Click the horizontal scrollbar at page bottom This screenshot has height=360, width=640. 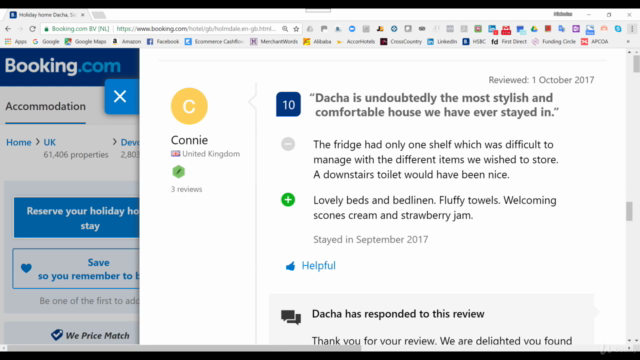pyautogui.click(x=184, y=348)
